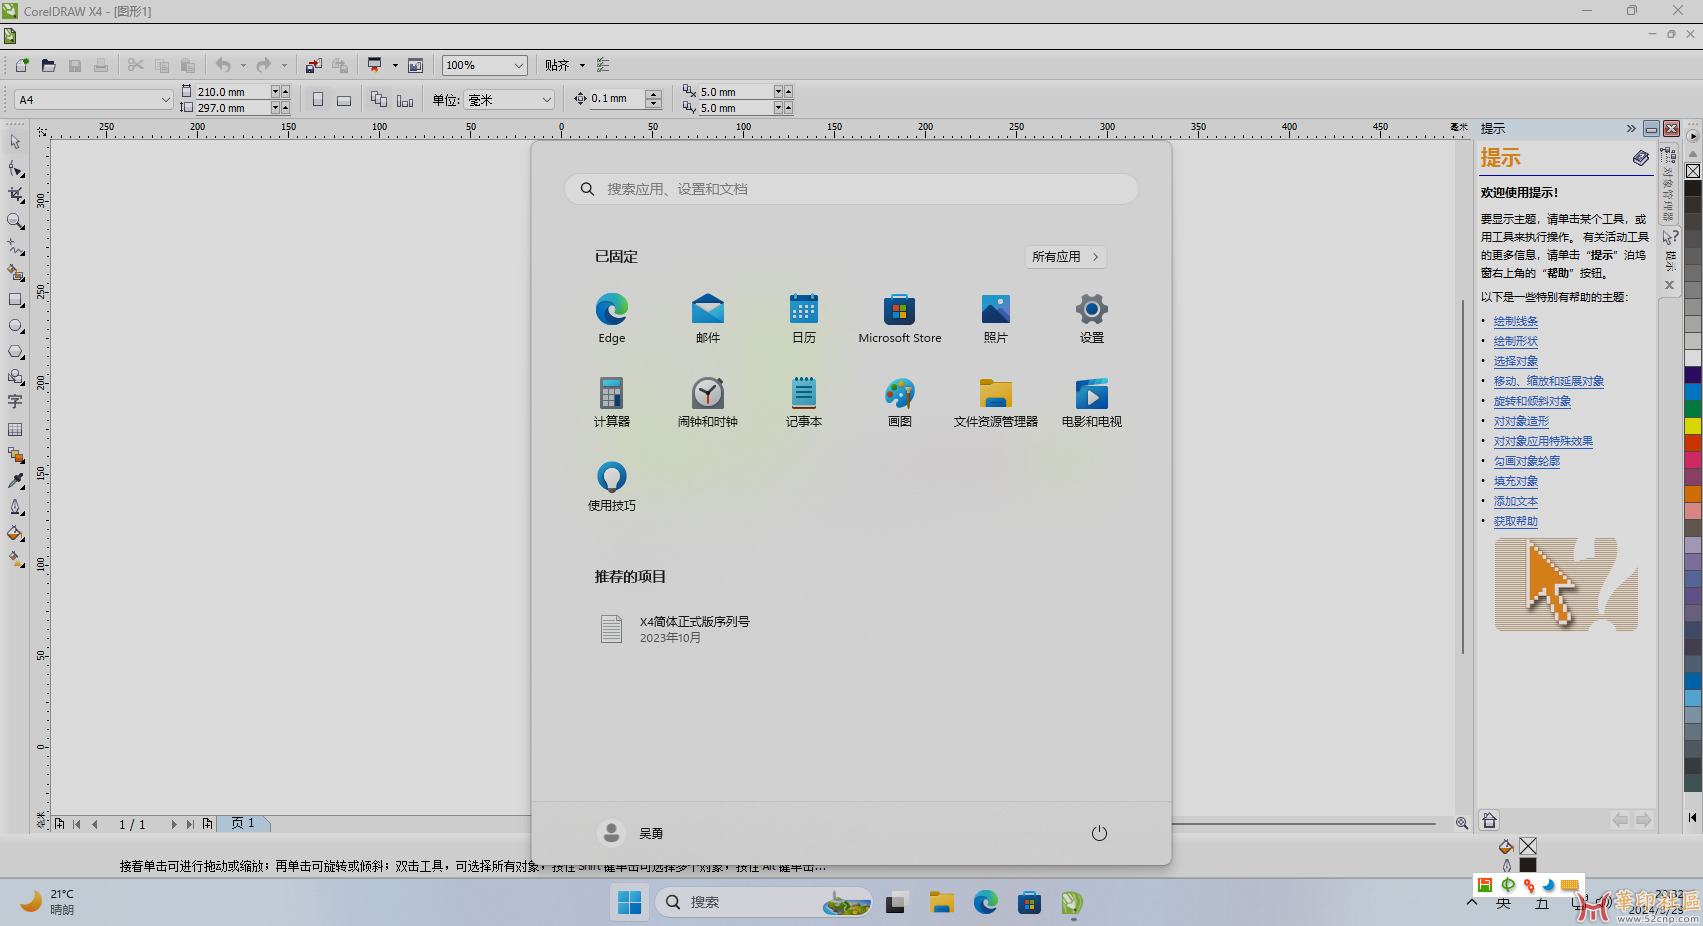This screenshot has height=926, width=1703.
Task: Select the Text tool (字)
Action: (x=15, y=402)
